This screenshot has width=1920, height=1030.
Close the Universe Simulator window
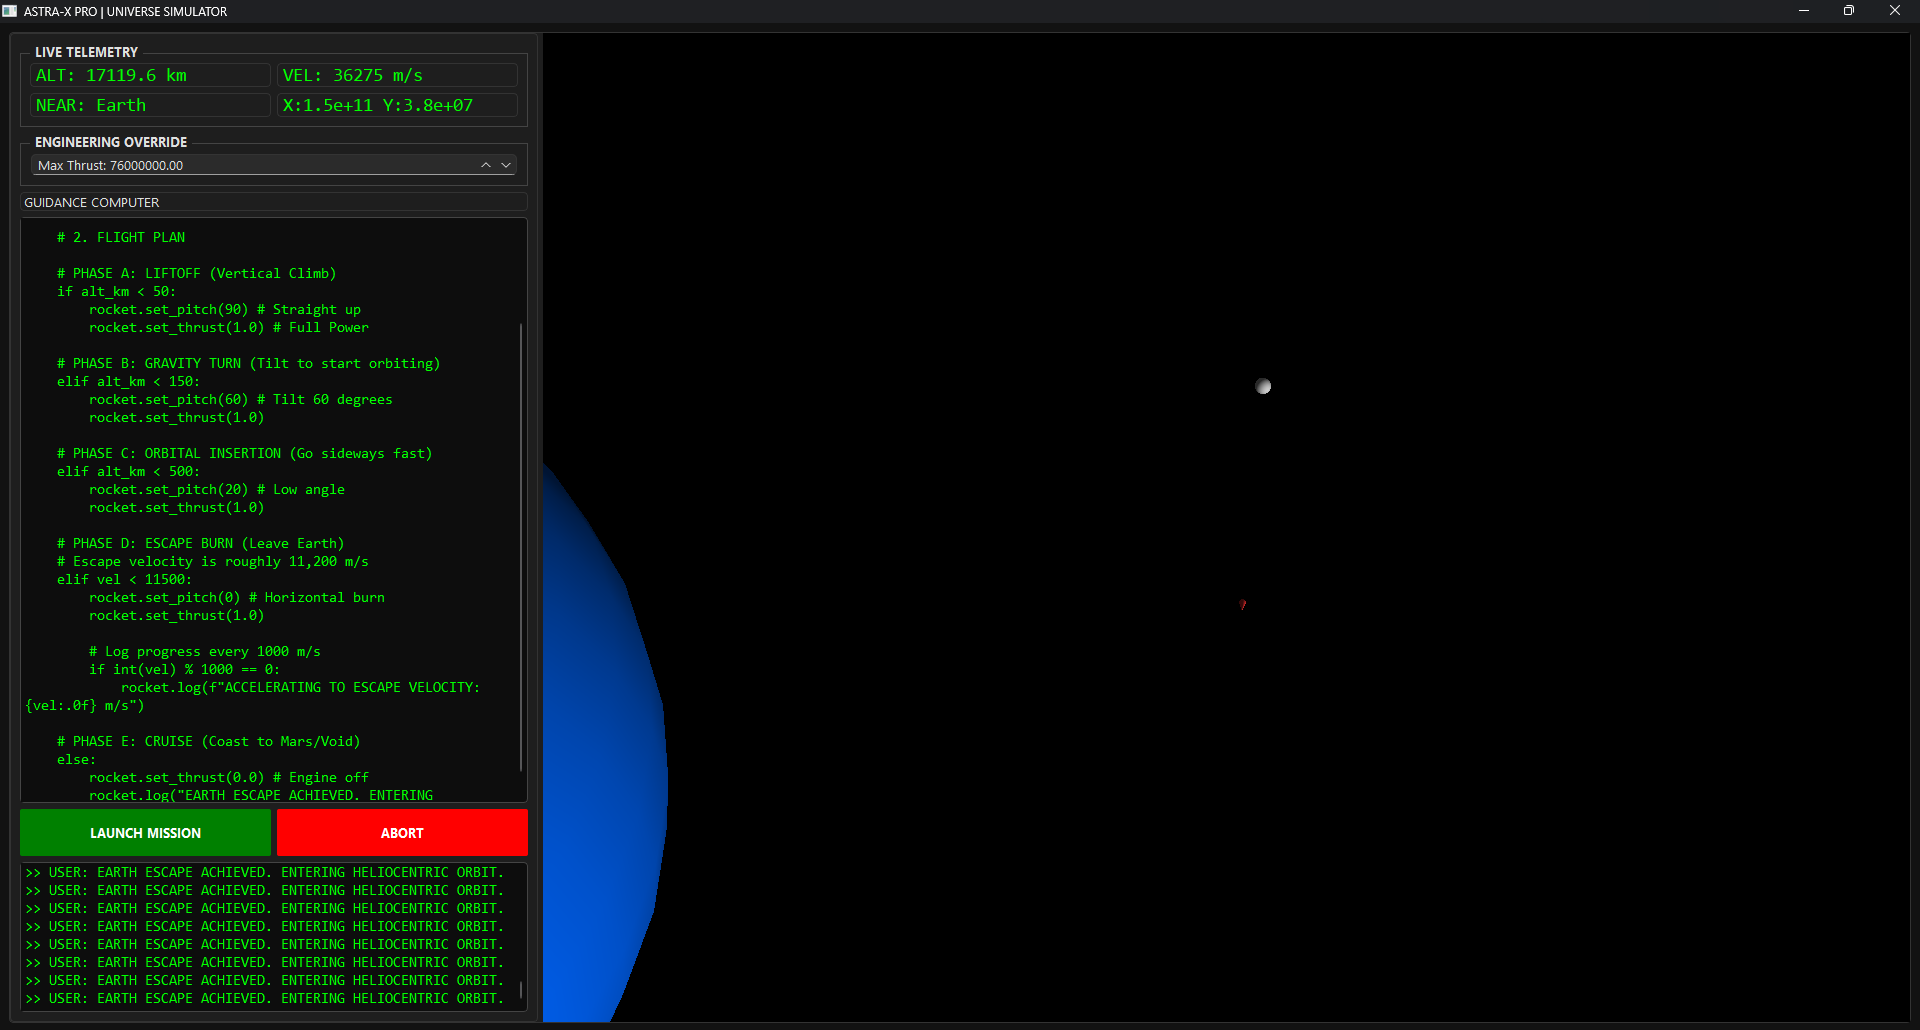coord(1895,11)
